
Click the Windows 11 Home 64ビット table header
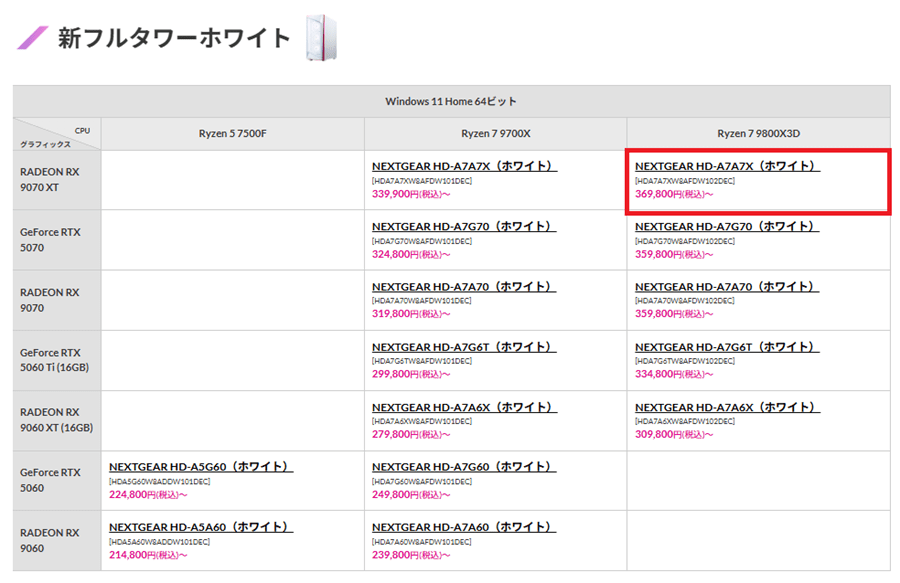[x=451, y=102]
